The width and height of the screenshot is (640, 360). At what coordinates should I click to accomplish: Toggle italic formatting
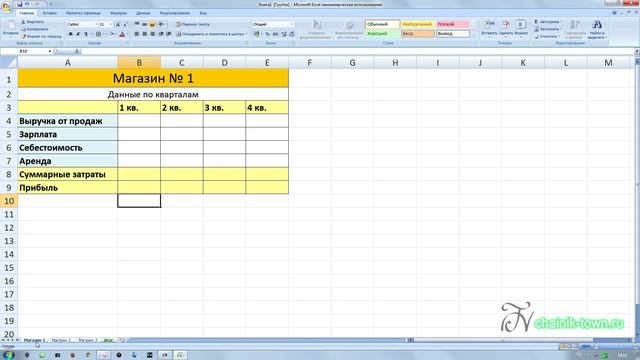(x=78, y=34)
